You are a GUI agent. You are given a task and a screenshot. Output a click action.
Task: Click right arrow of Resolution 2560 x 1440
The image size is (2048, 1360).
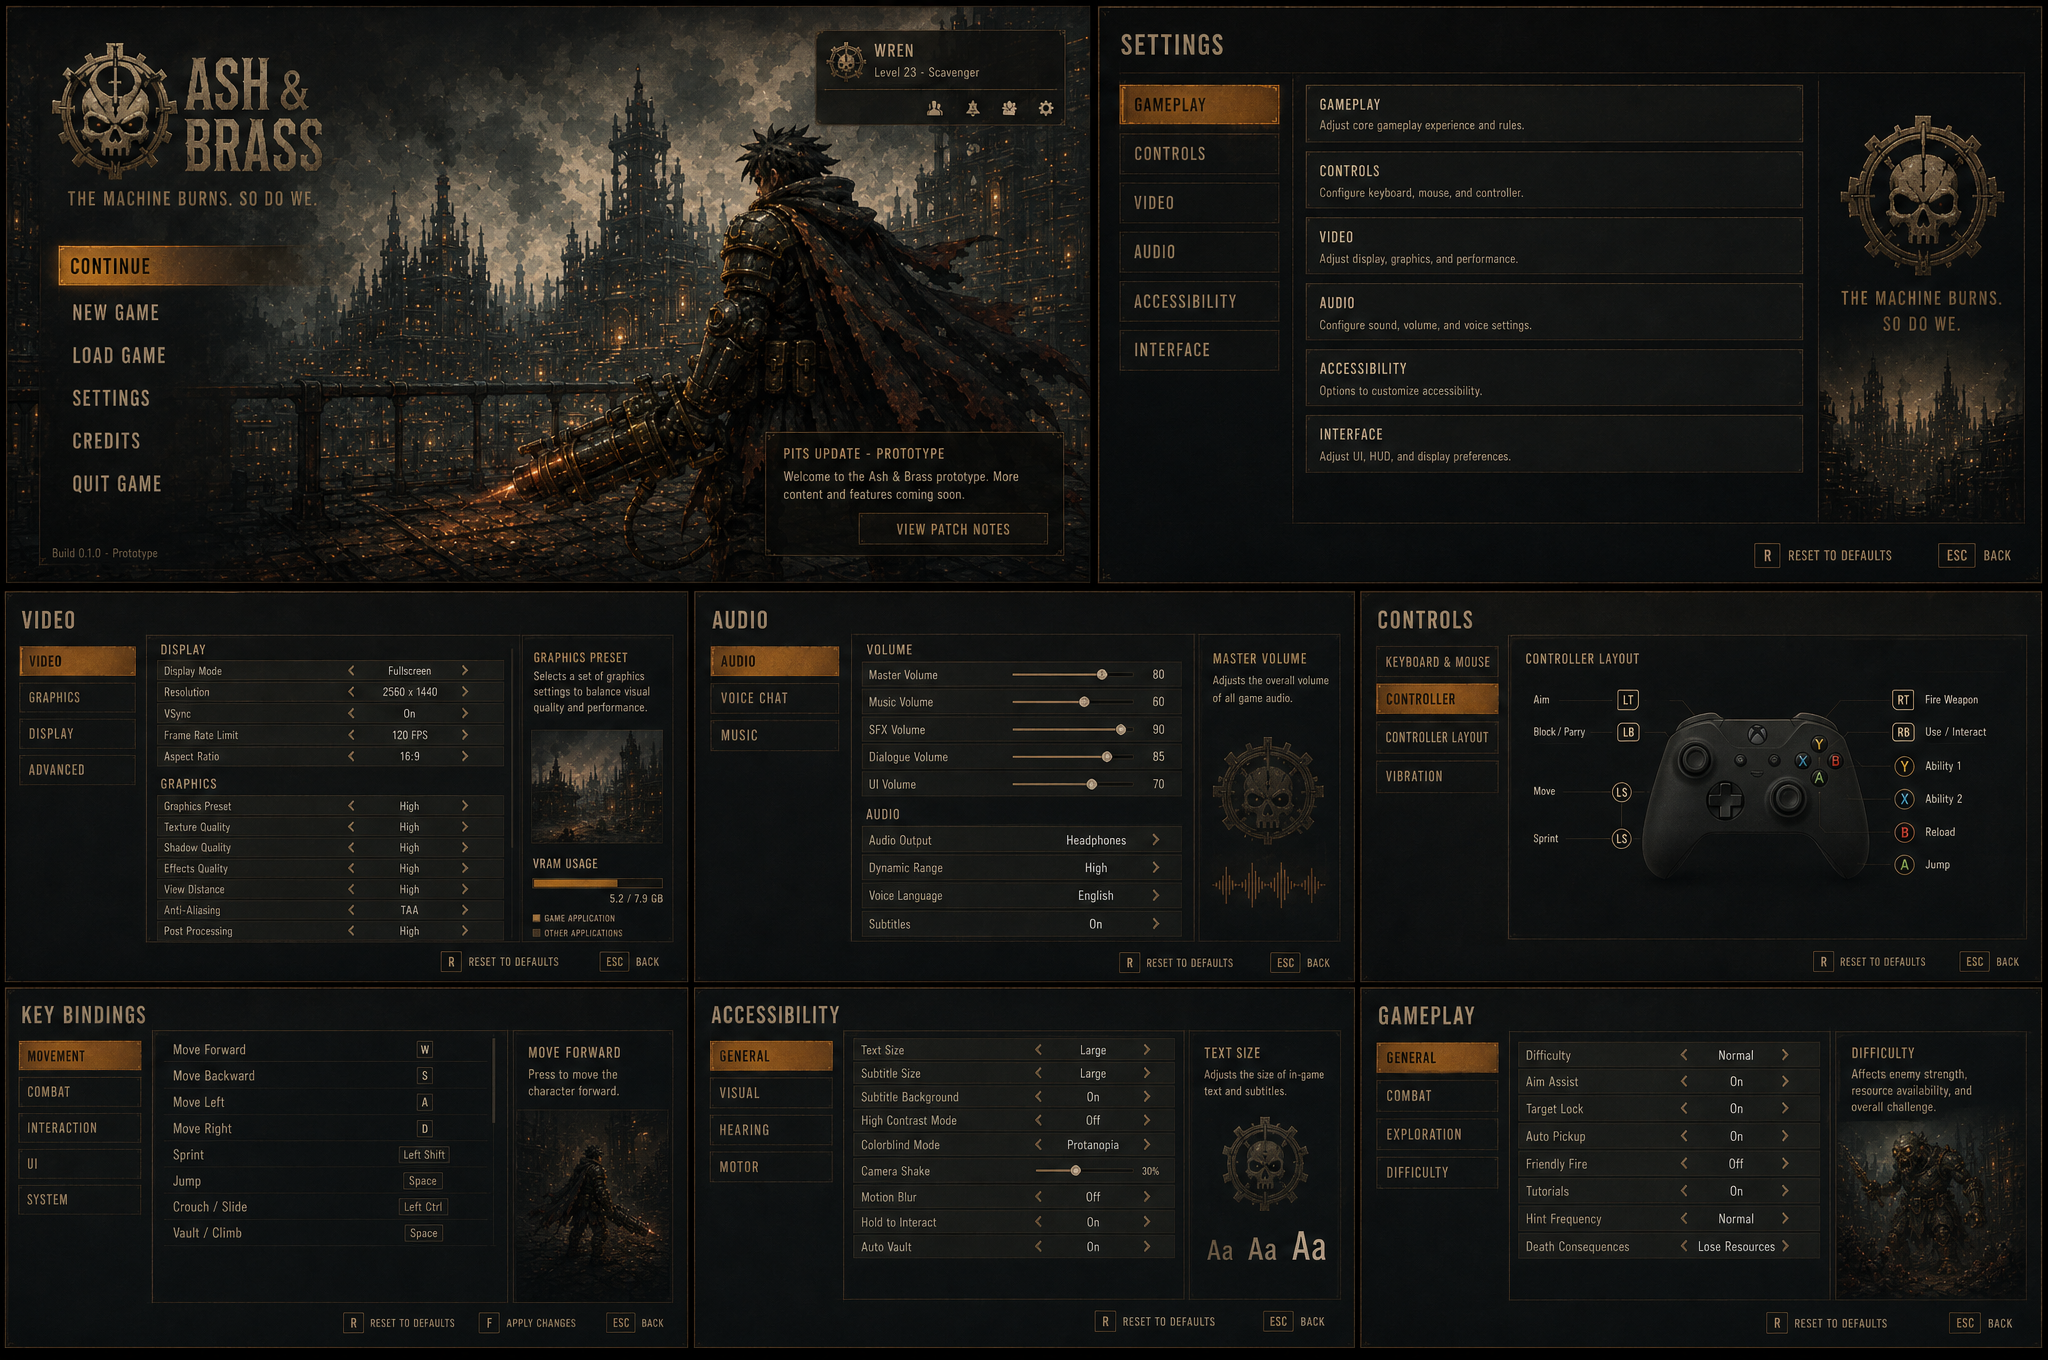(465, 692)
